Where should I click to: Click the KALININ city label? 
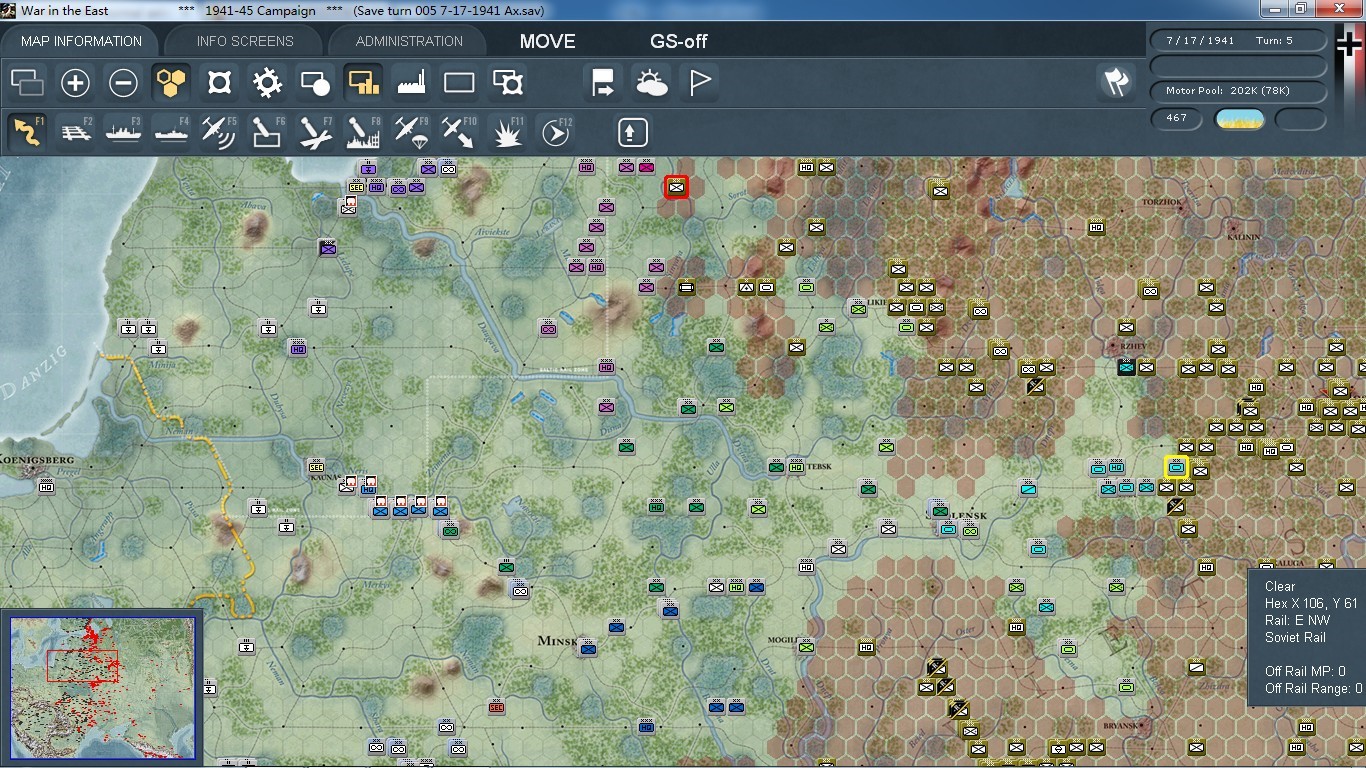click(1245, 237)
